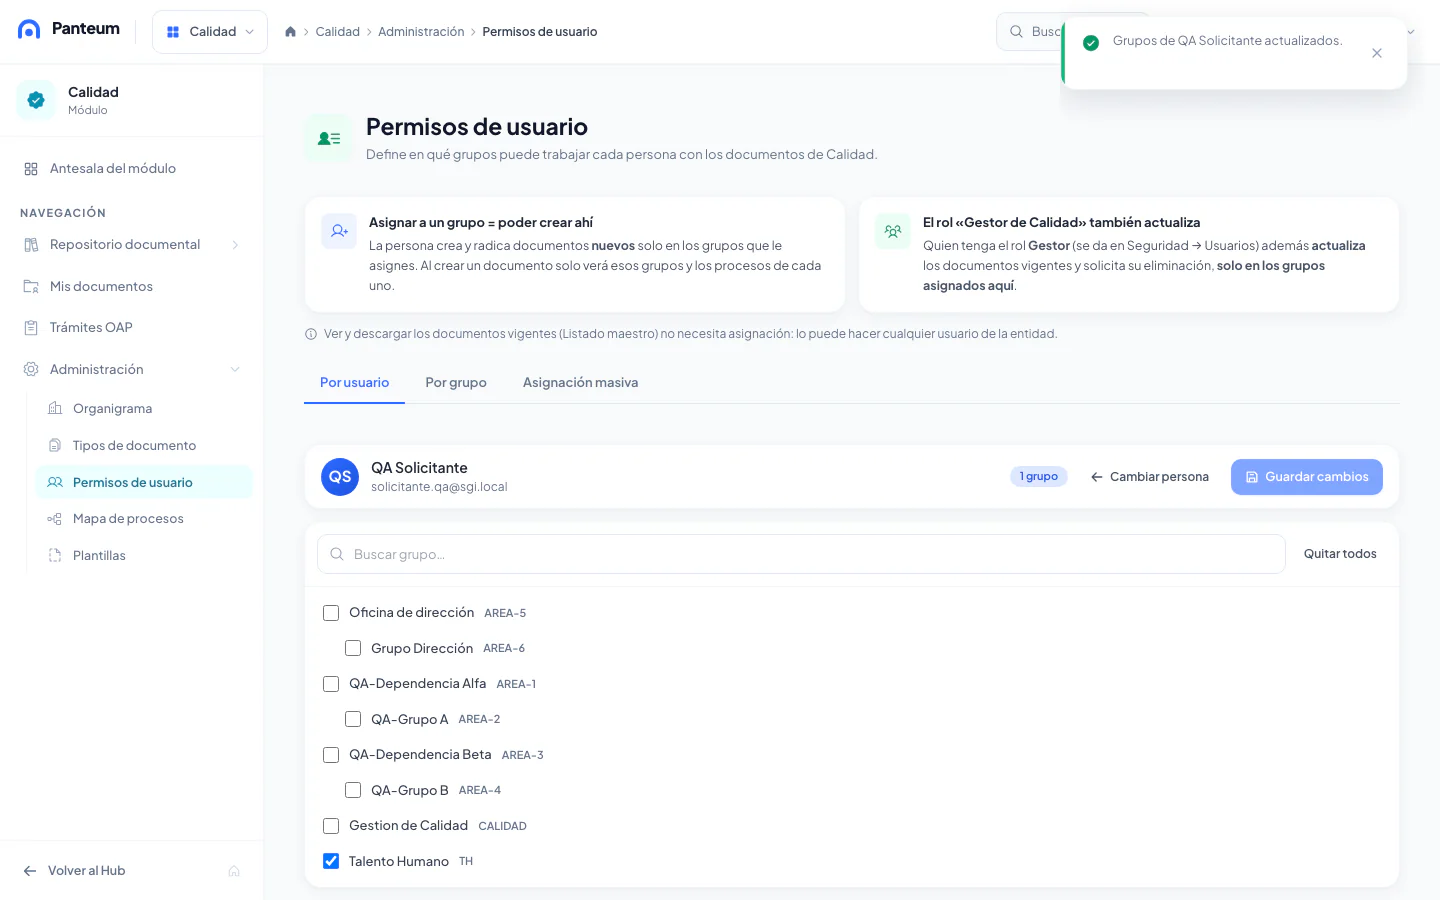Open the Calidad module dropdown
Viewport: 1440px width, 900px height.
210,32
